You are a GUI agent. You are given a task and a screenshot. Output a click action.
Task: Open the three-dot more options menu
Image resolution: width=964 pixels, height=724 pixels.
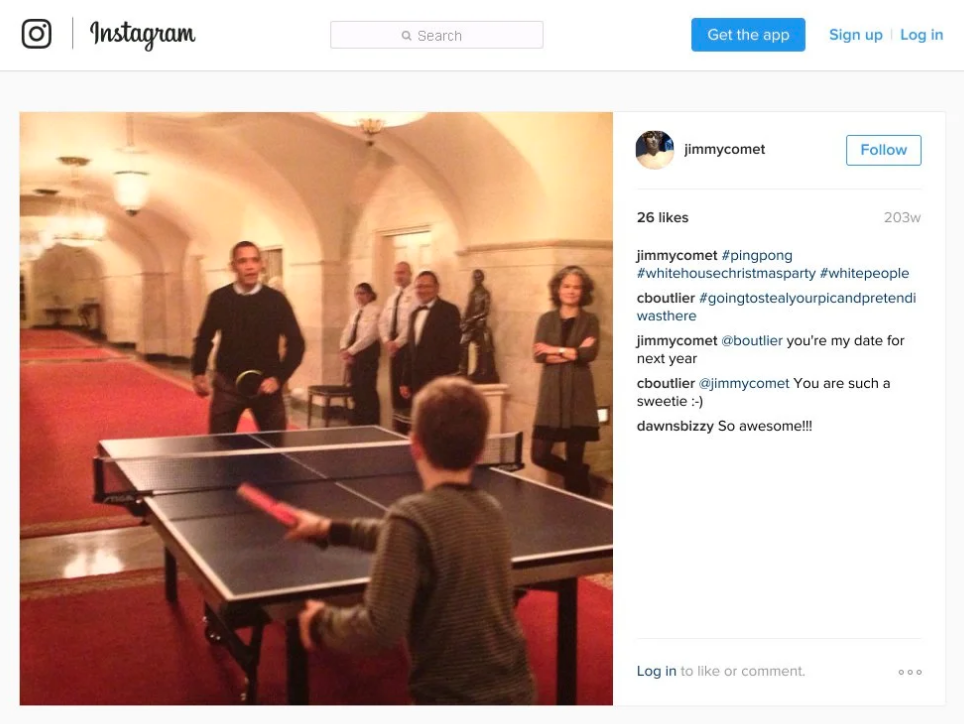tap(910, 672)
